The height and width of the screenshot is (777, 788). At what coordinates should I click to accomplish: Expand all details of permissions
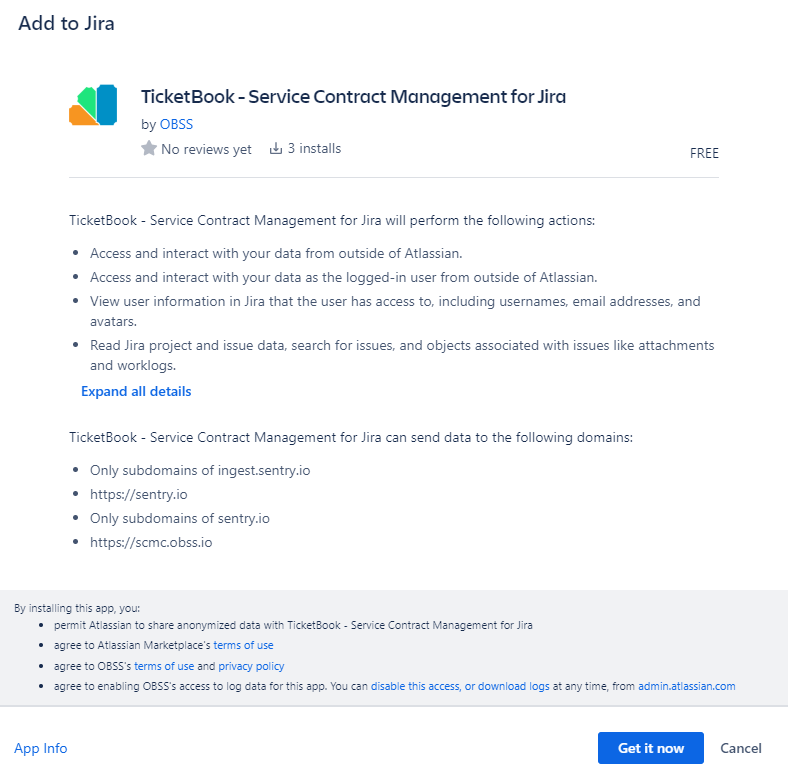pos(136,391)
